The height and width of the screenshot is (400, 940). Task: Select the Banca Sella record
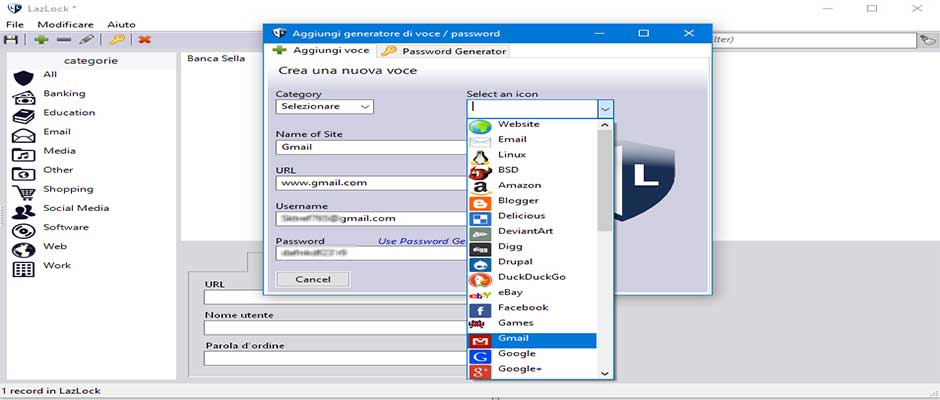tap(216, 59)
